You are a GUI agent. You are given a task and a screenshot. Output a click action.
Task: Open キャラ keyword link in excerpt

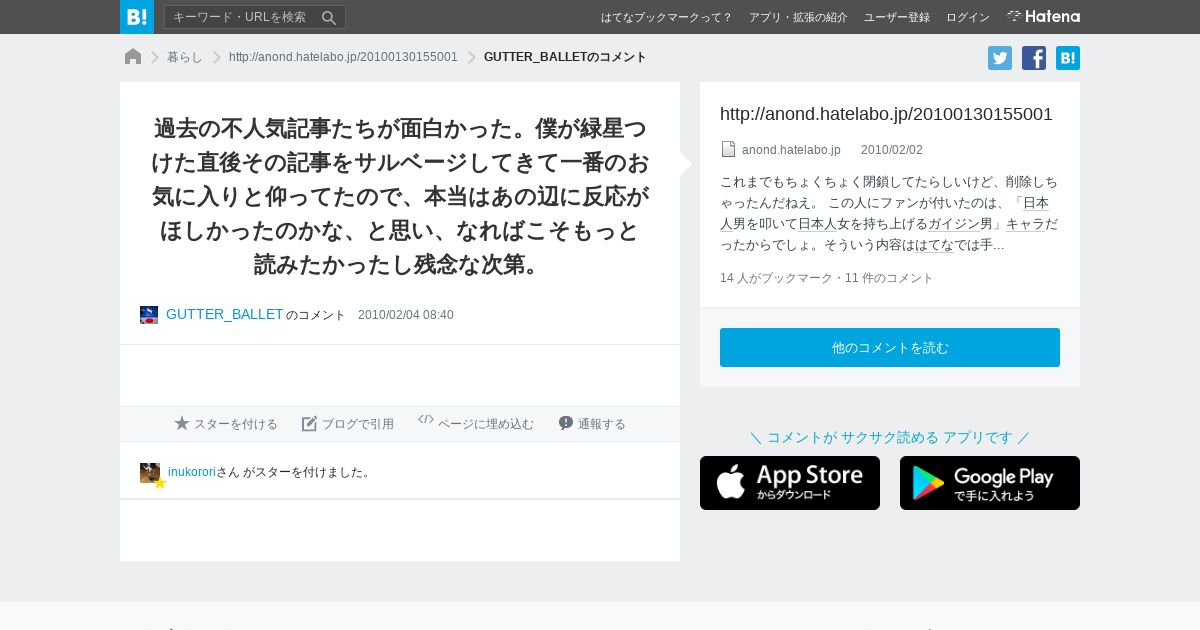[1025, 224]
